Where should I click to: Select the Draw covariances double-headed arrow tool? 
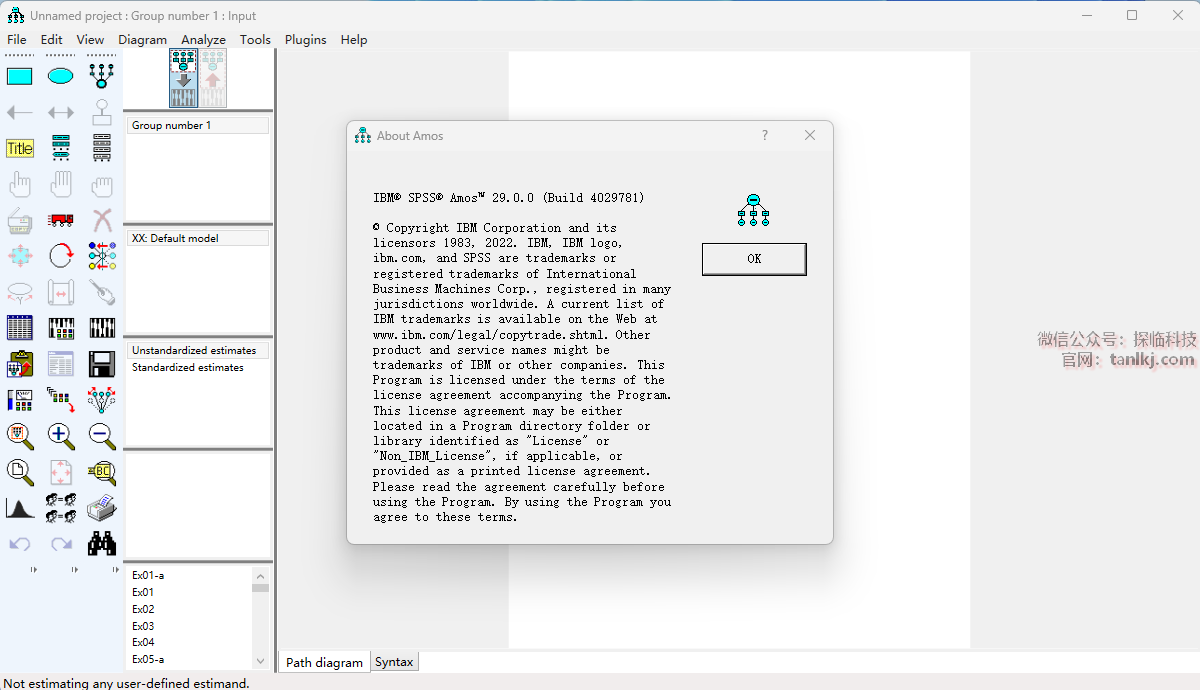pos(61,112)
